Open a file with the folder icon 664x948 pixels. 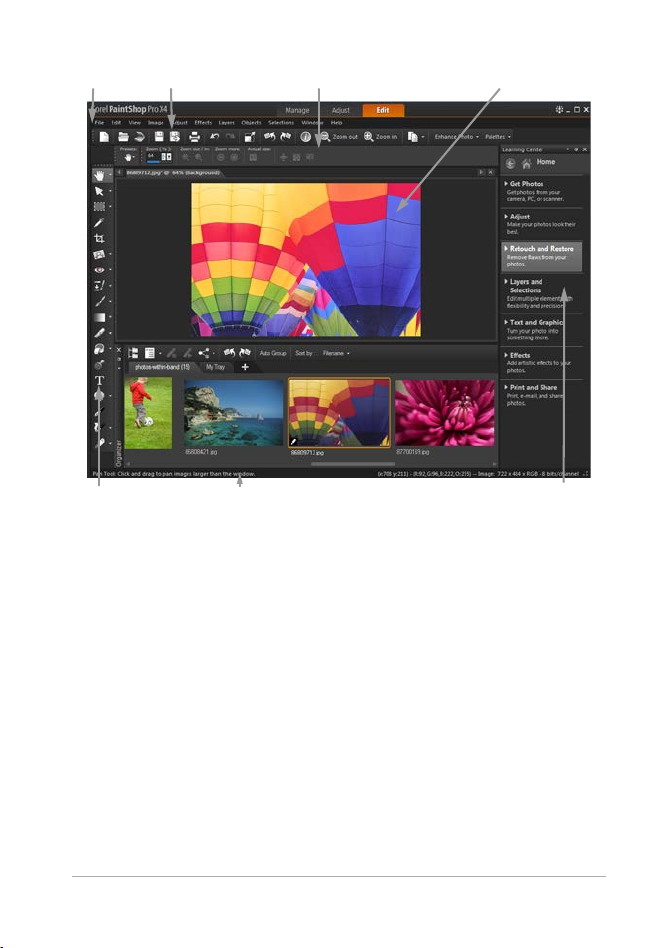pyautogui.click(x=123, y=137)
